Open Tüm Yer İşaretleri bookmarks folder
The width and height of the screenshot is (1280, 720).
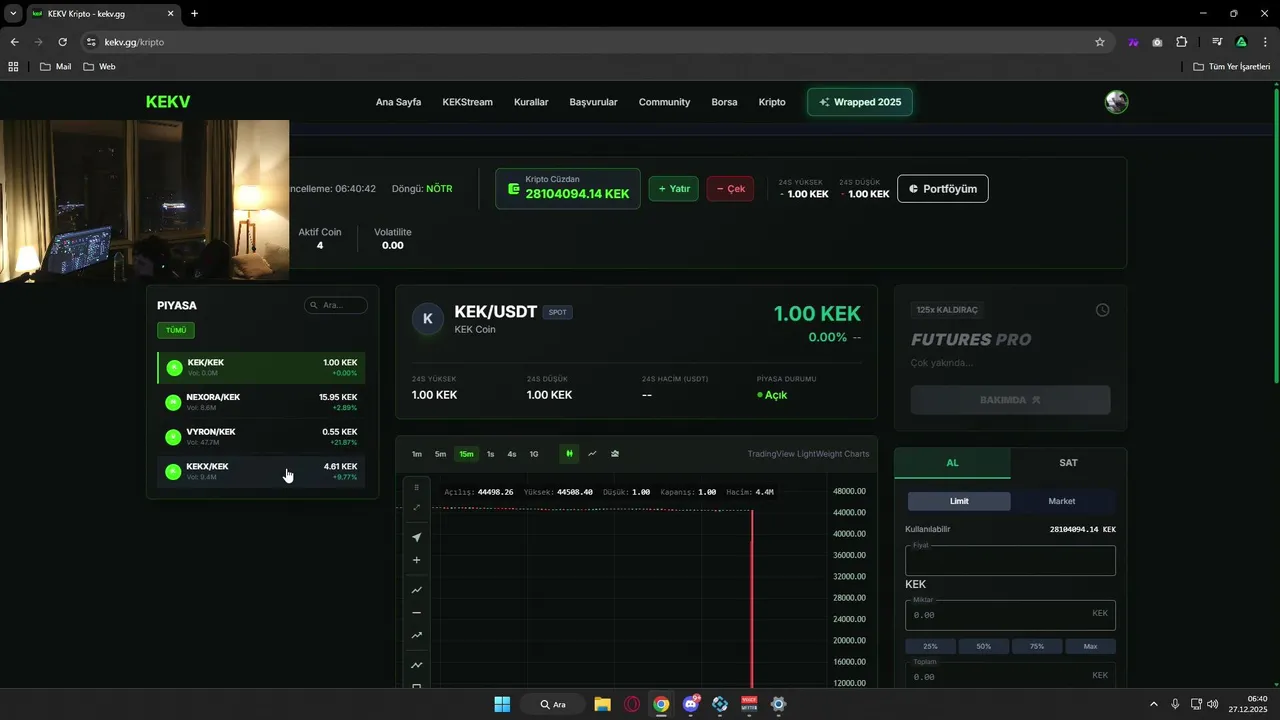coord(1232,66)
